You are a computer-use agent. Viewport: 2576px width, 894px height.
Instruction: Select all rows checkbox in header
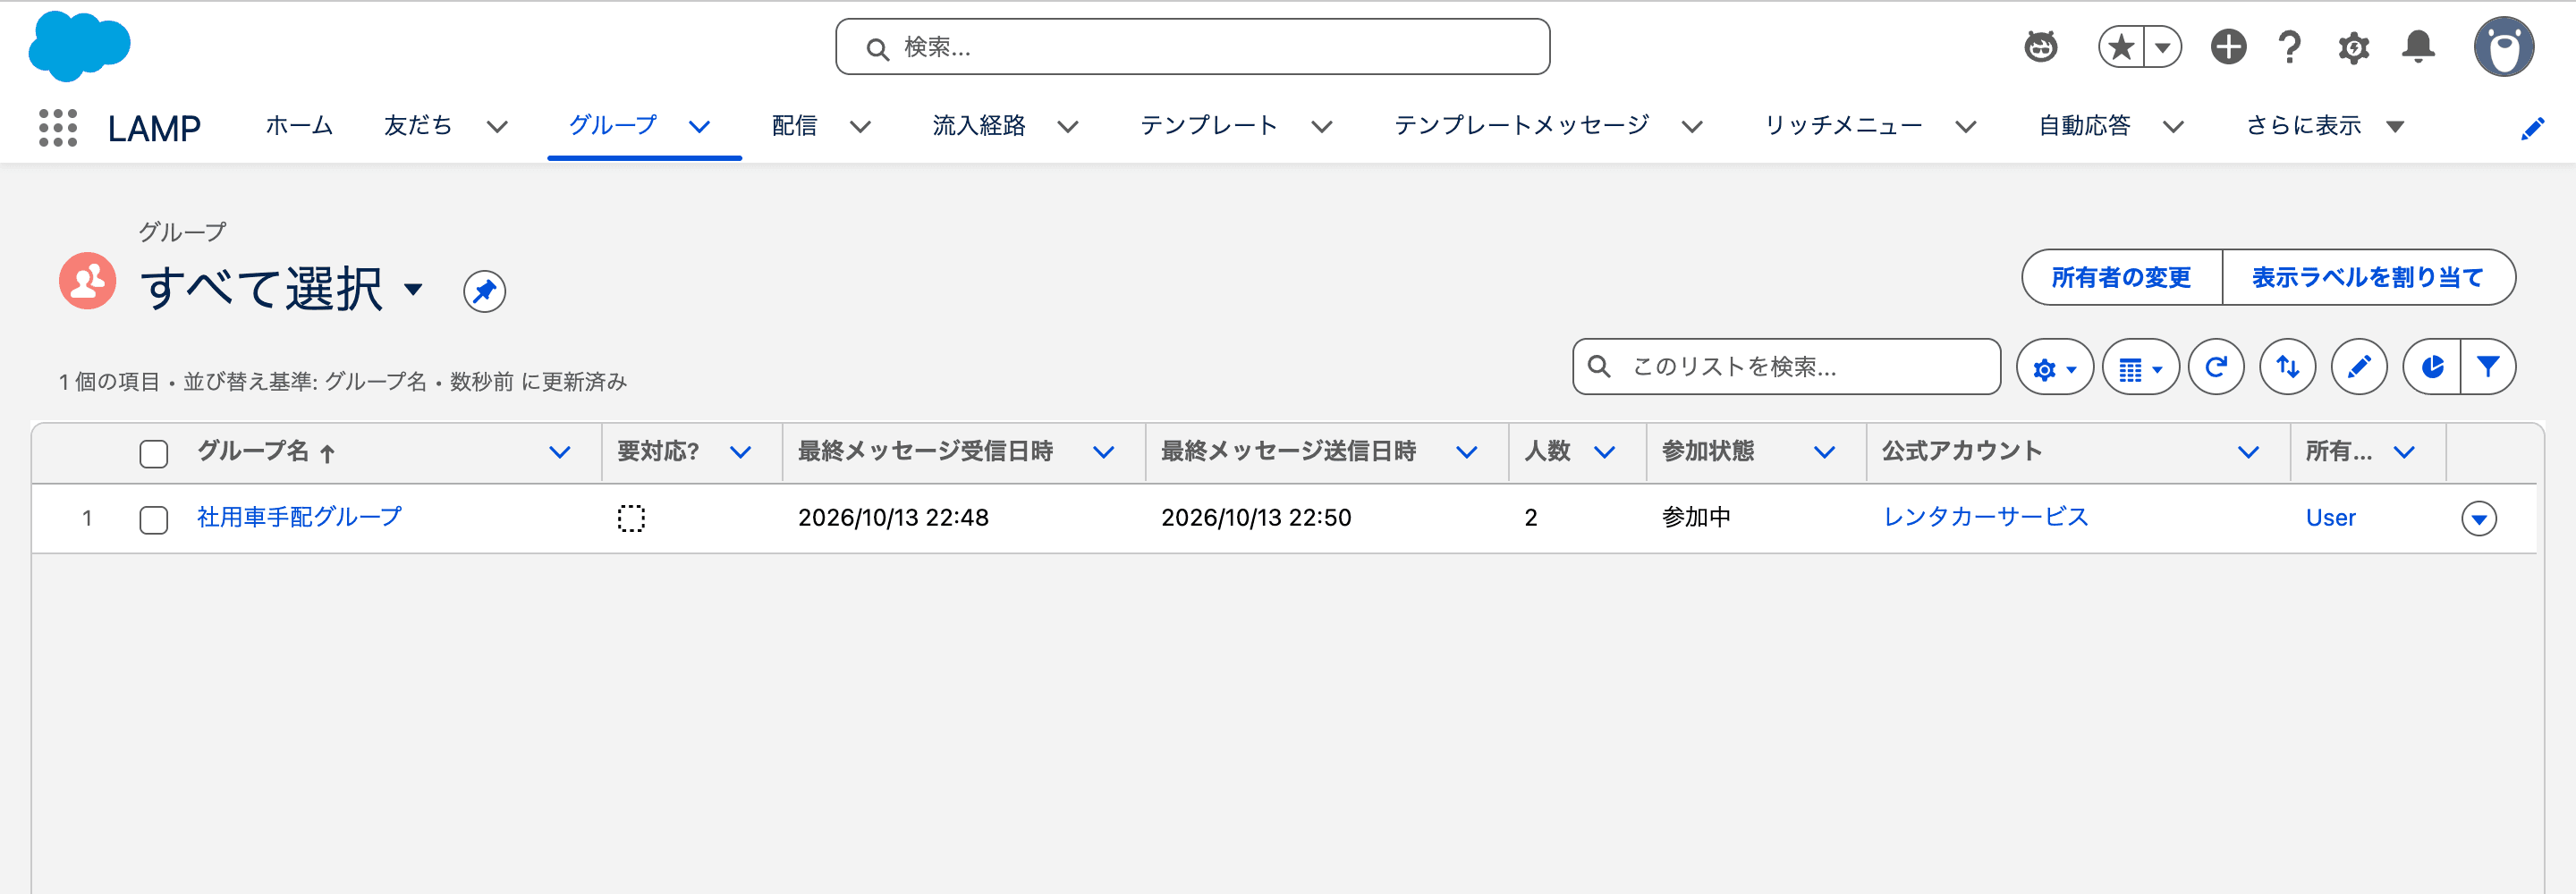click(154, 453)
